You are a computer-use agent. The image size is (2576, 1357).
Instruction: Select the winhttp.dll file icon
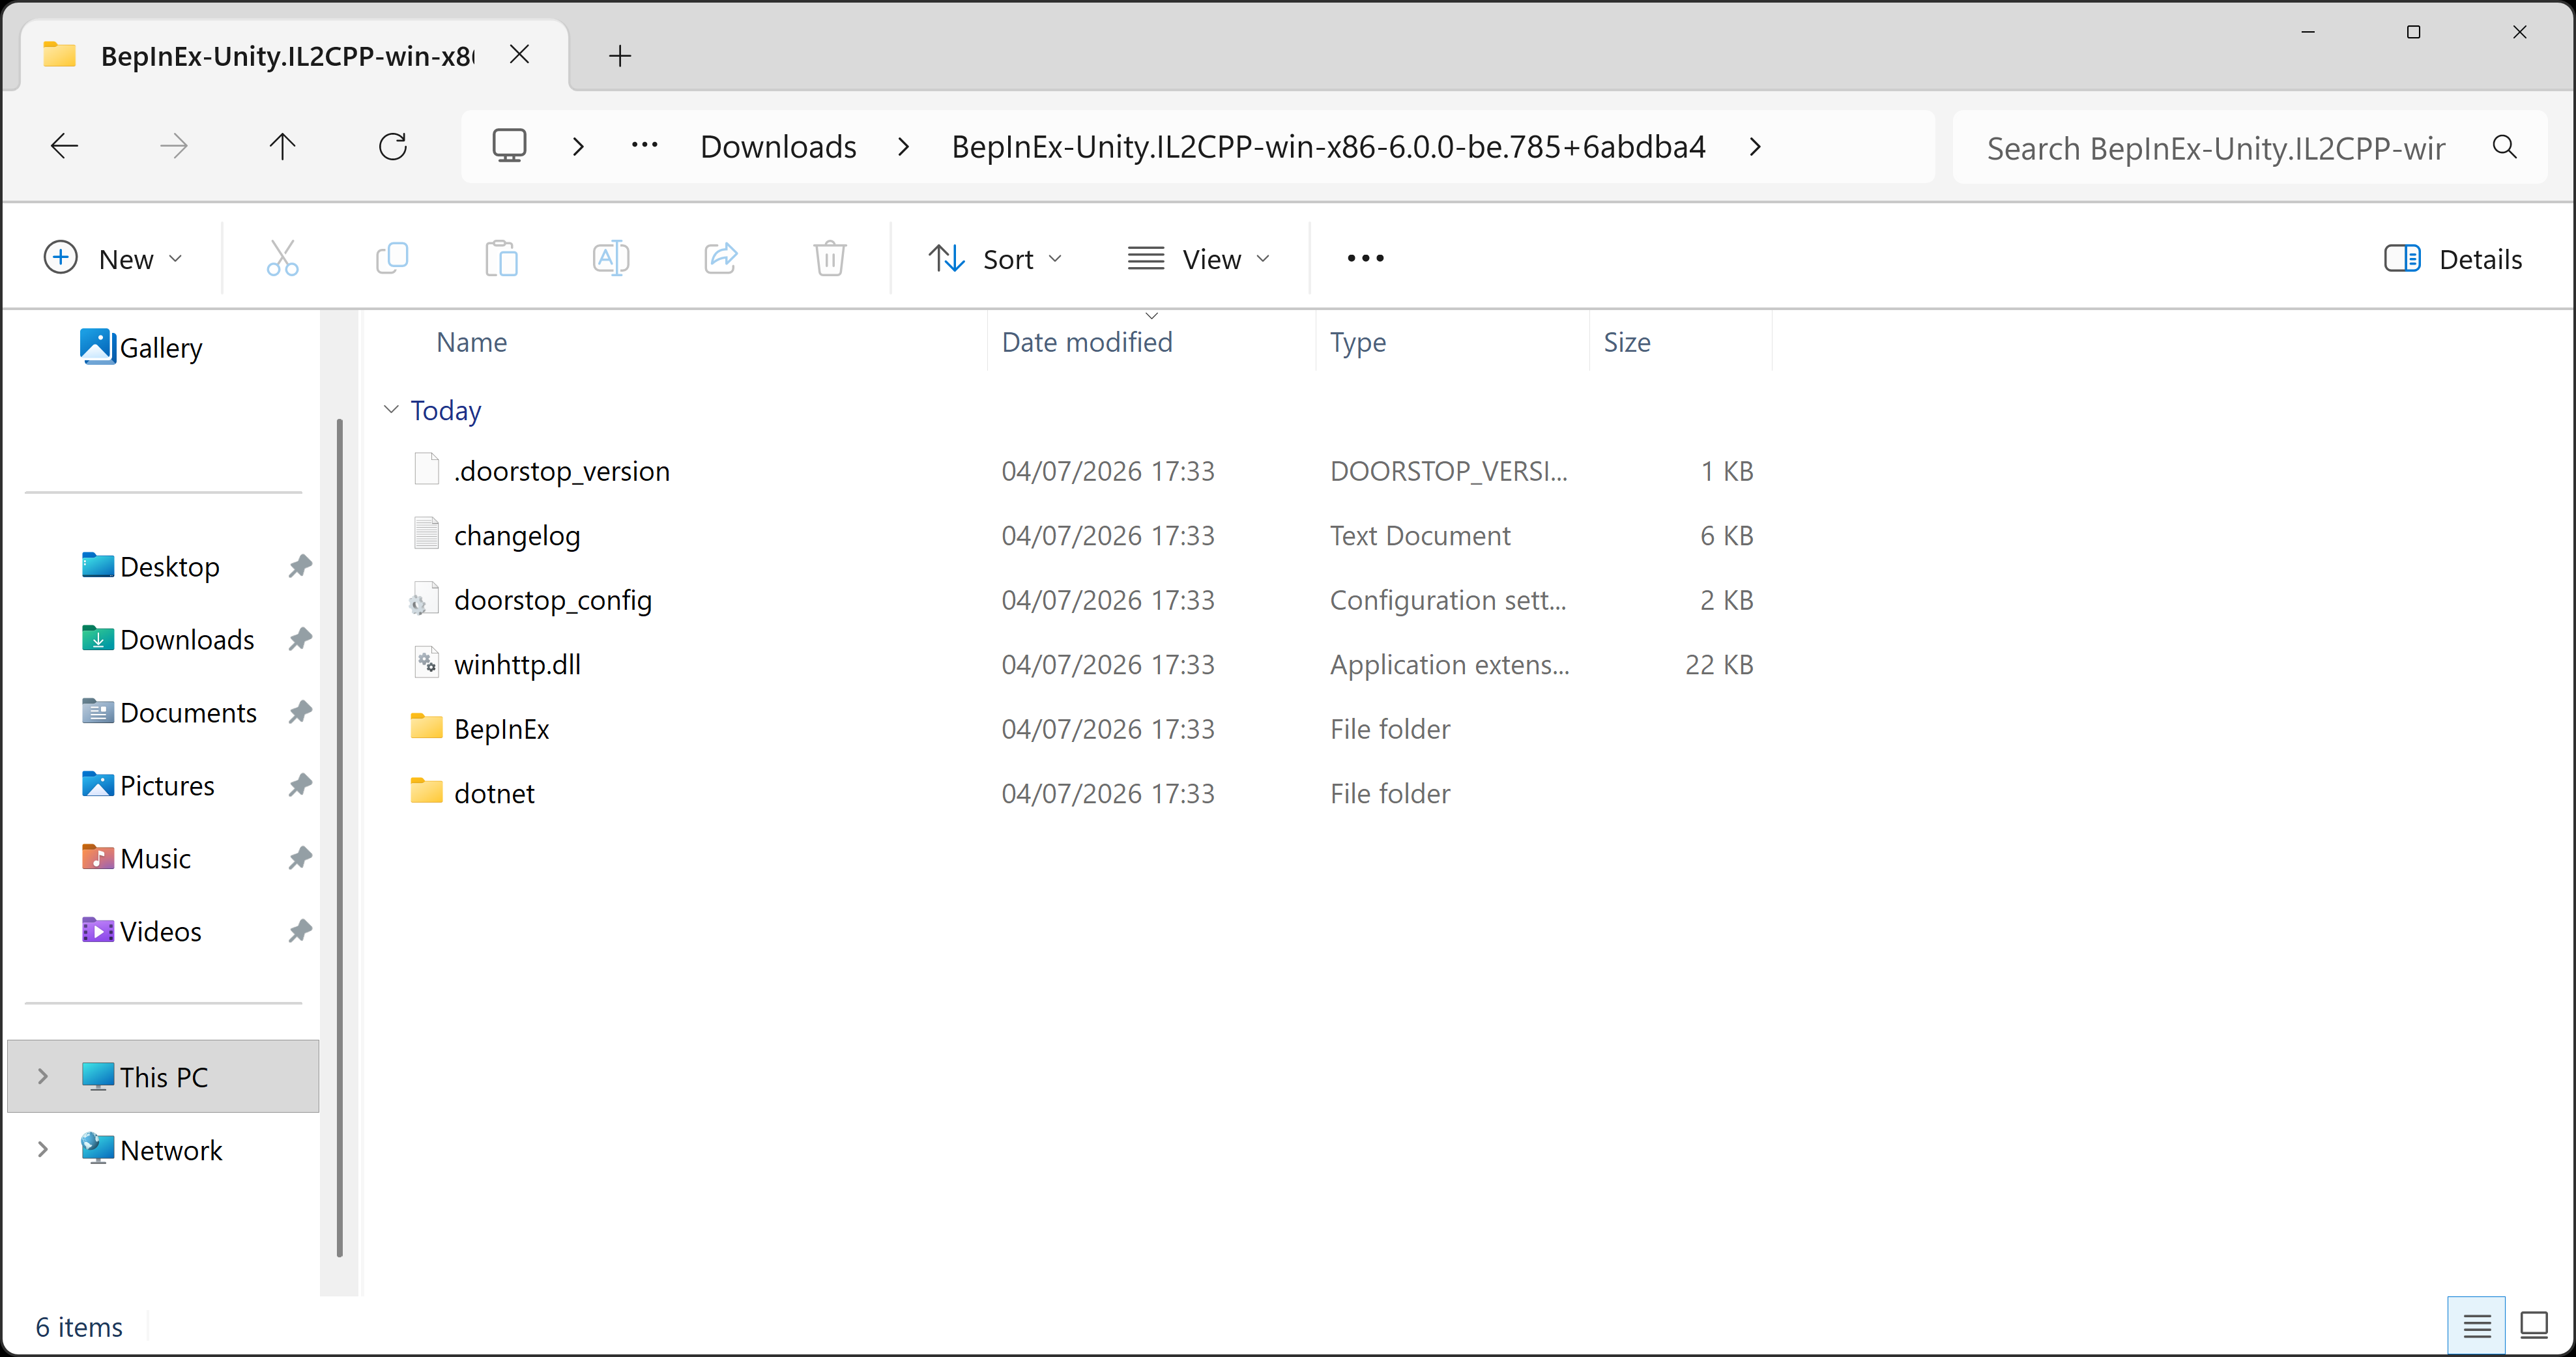click(x=427, y=663)
